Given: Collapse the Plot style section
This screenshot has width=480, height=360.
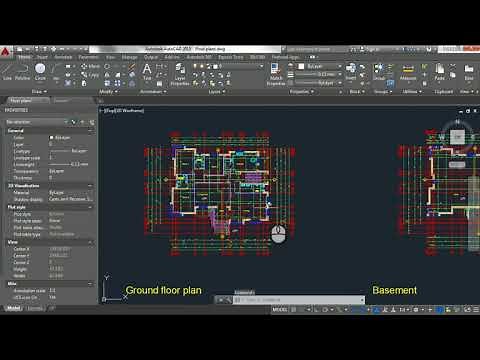Looking at the screenshot, I should 90,207.
